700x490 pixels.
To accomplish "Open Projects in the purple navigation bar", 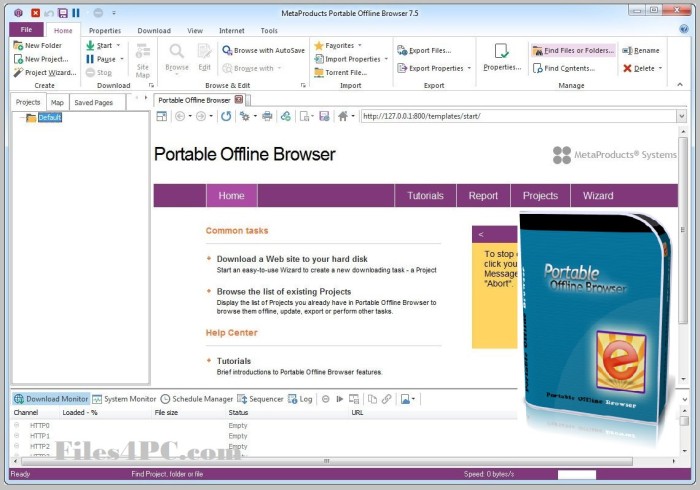I will 540,195.
